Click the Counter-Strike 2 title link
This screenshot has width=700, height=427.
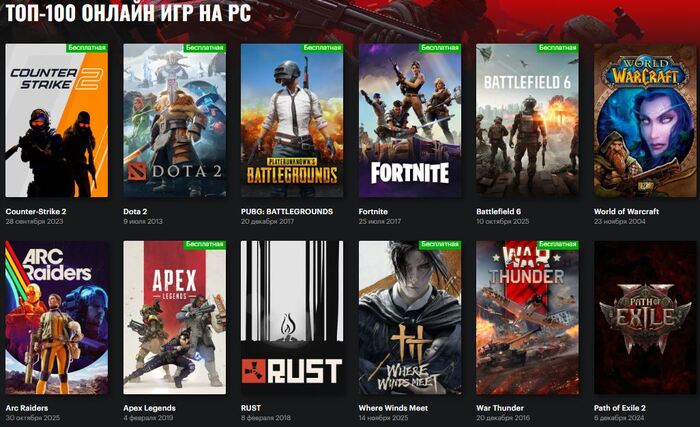coord(36,212)
